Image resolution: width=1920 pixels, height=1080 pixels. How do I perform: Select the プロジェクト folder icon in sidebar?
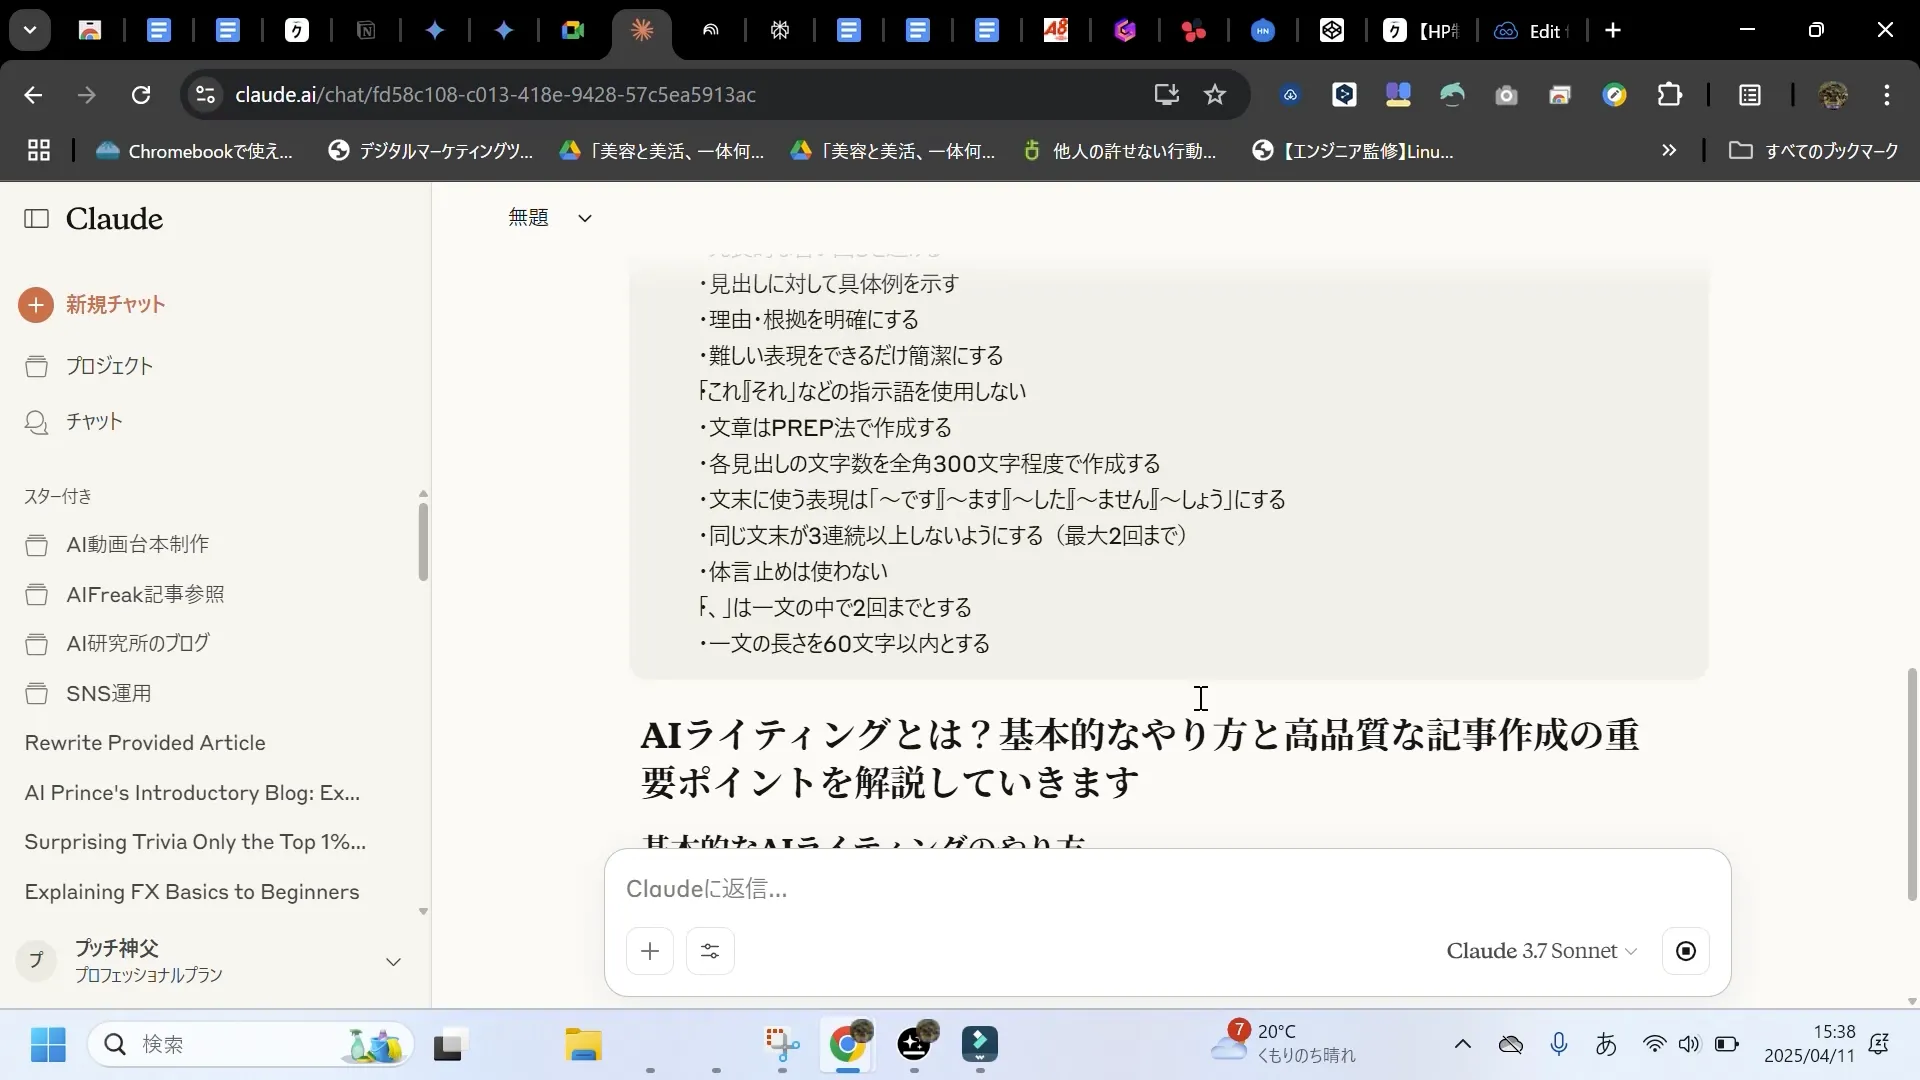37,366
